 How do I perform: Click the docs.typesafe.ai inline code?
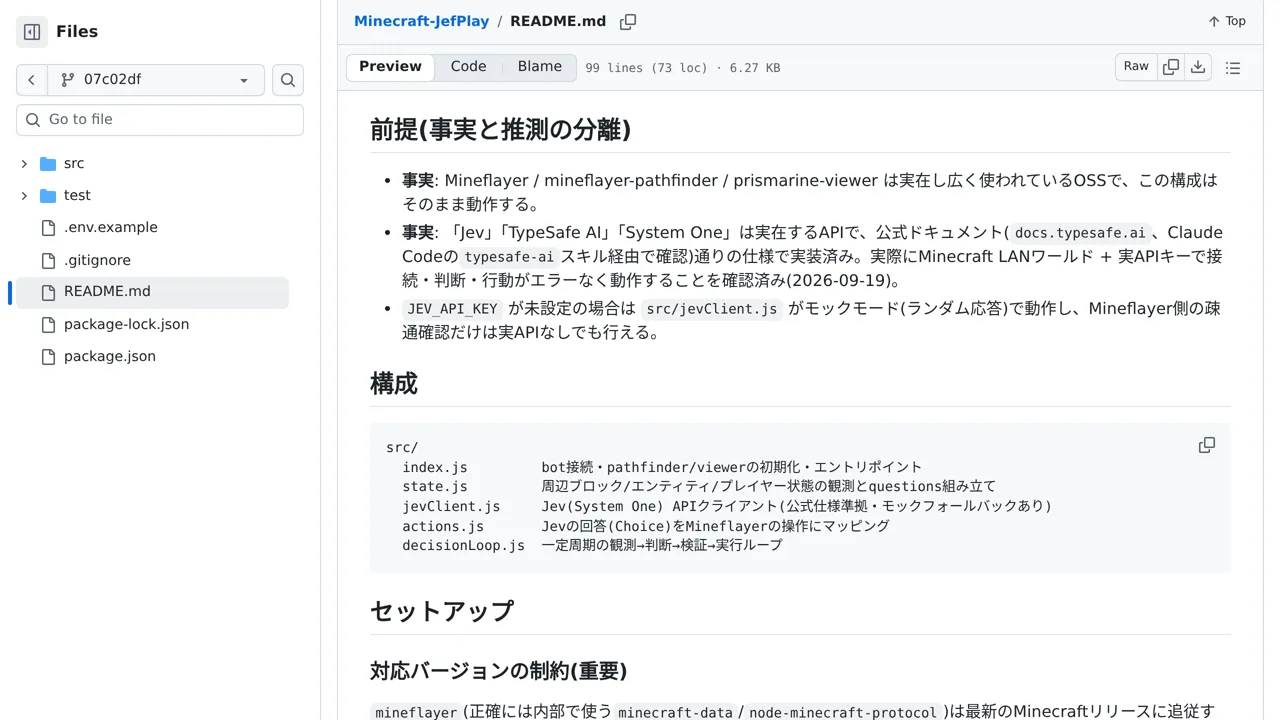(x=1080, y=233)
